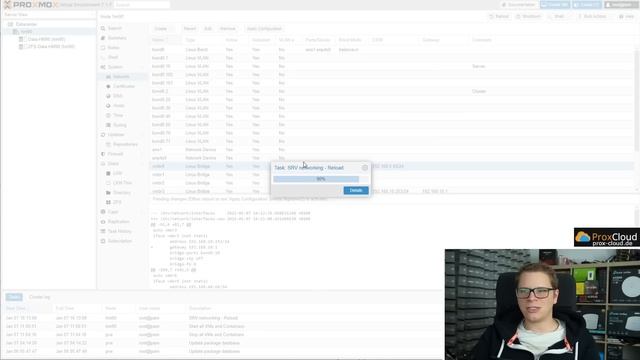640x360 pixels.
Task: Click the Create CT button
Action: coord(587,5)
